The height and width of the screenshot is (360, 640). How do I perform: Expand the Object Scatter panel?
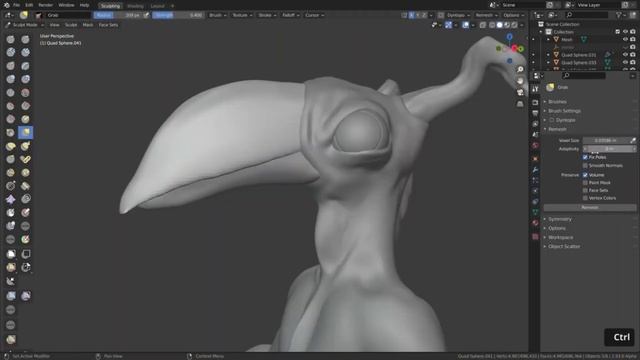pos(564,247)
